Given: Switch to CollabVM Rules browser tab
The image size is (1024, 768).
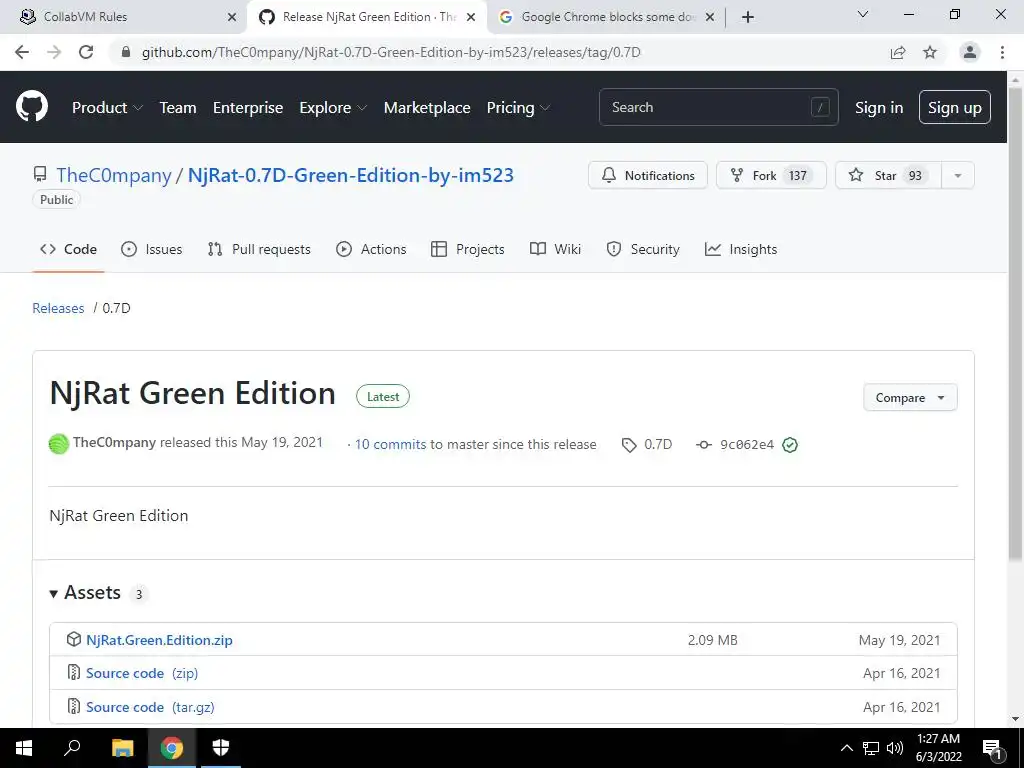Looking at the screenshot, I should pyautogui.click(x=124, y=17).
